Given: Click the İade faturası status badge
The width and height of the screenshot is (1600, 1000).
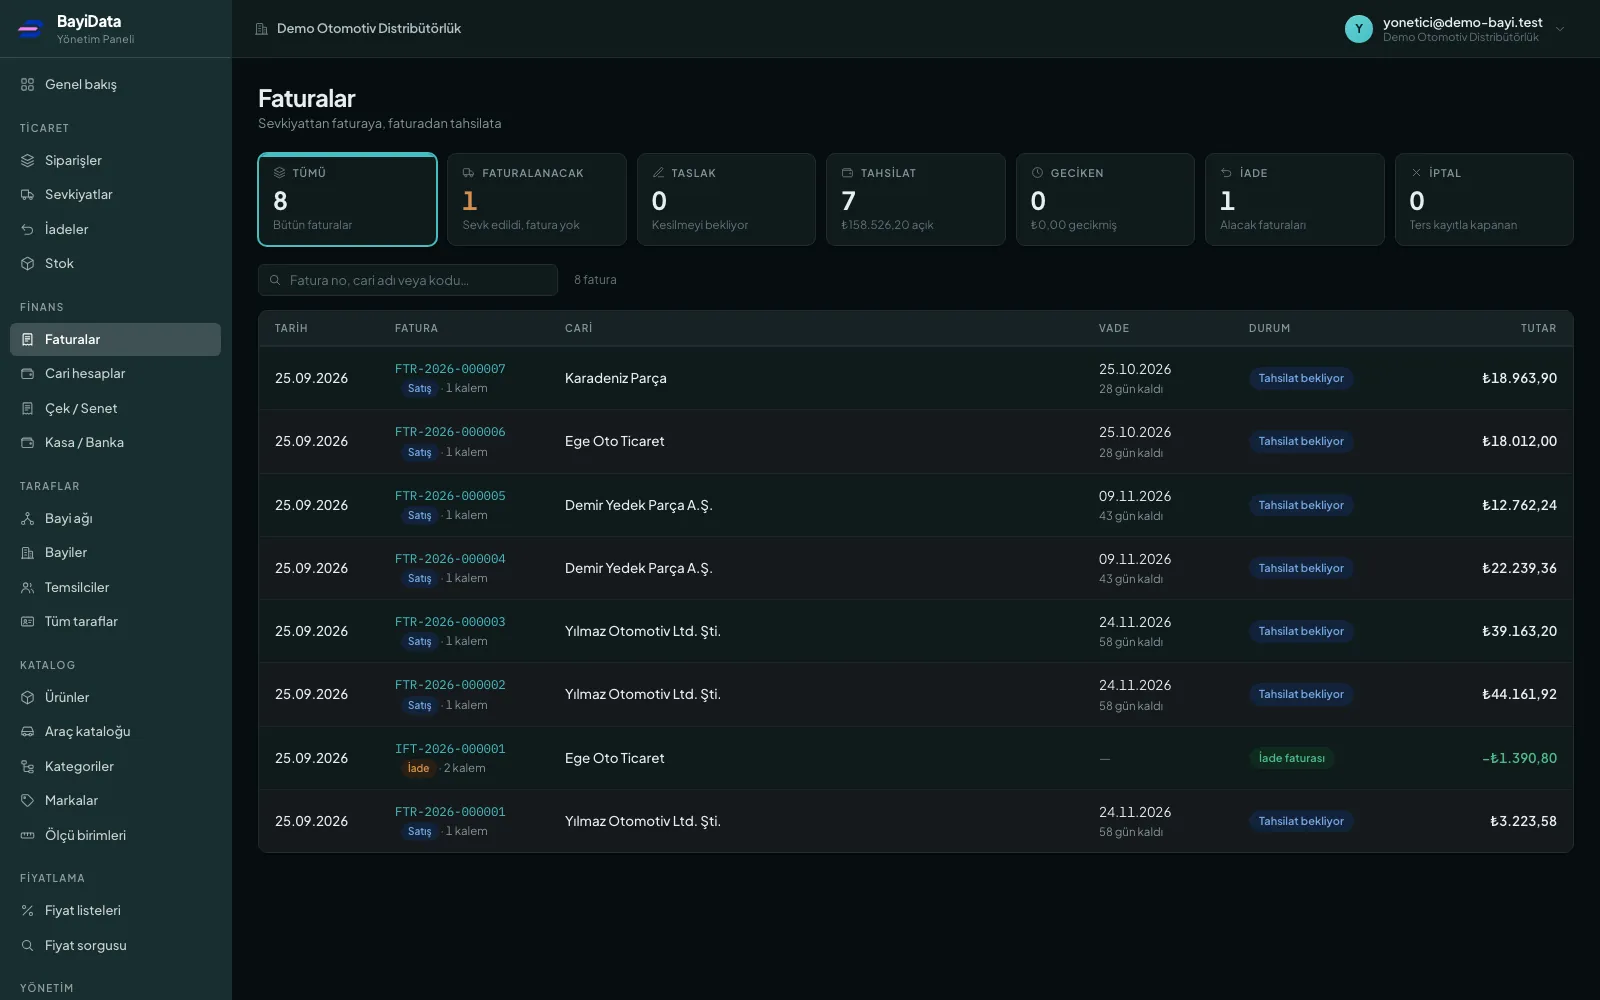Looking at the screenshot, I should pos(1291,758).
